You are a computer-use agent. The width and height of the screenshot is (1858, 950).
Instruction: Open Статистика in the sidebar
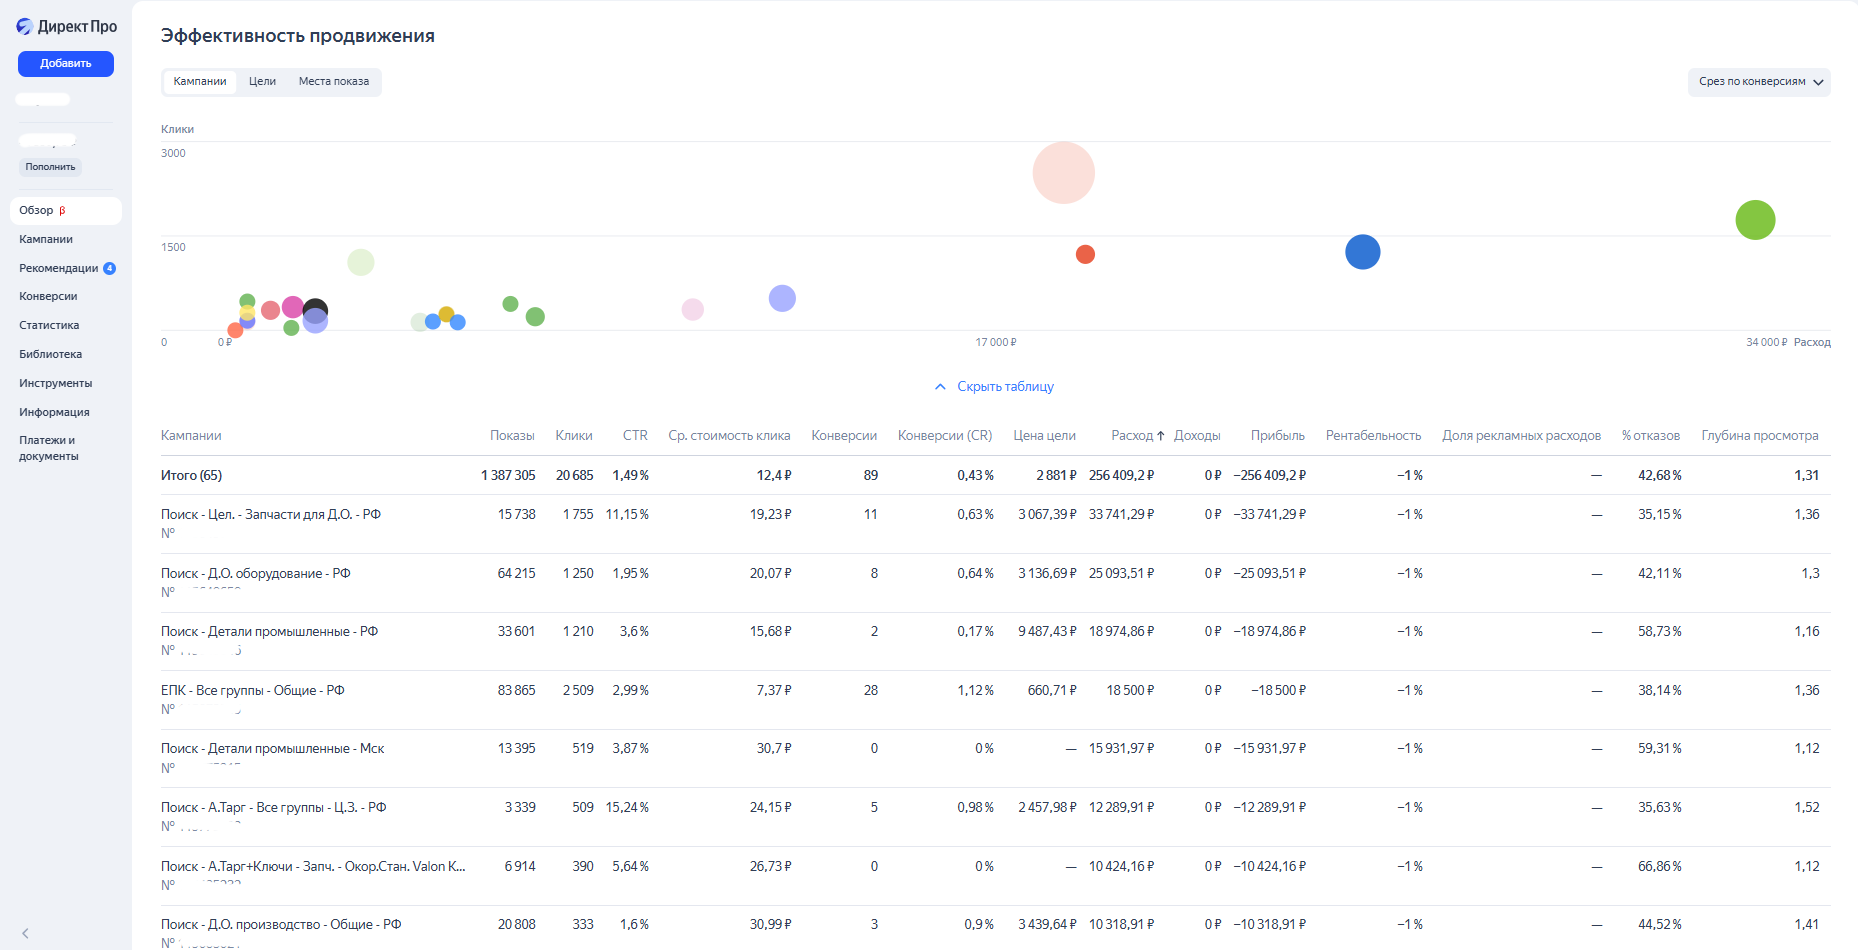pos(49,325)
